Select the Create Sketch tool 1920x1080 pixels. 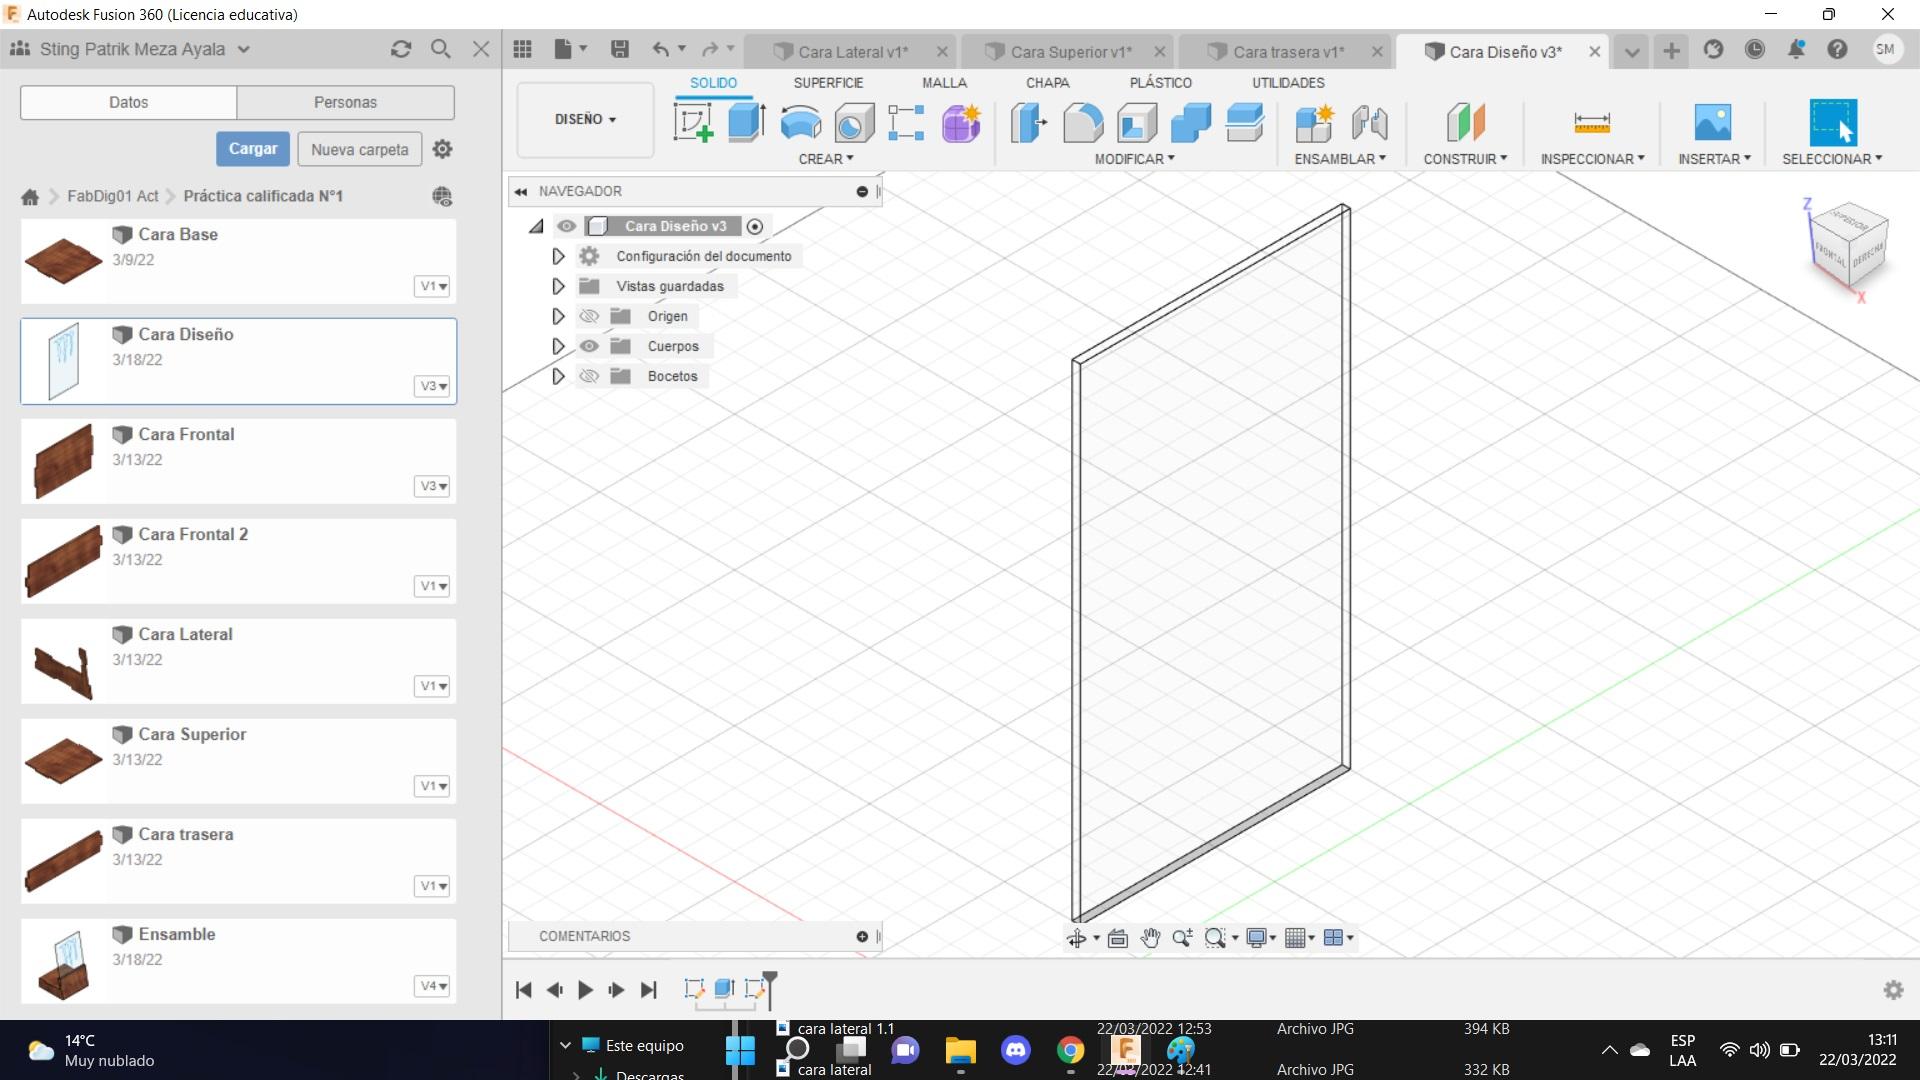click(692, 122)
